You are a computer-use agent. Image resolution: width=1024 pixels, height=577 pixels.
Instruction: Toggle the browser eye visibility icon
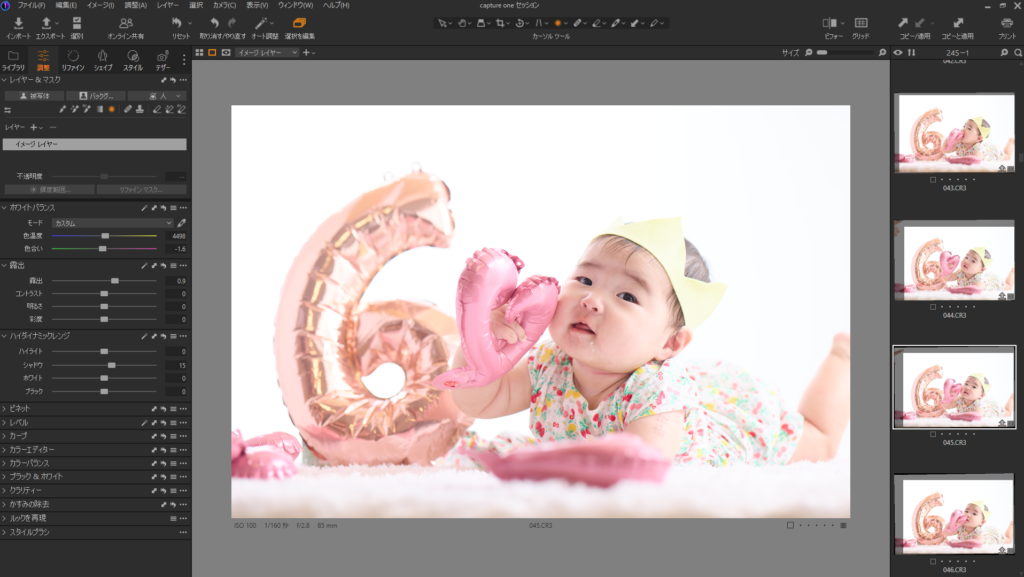tap(898, 52)
